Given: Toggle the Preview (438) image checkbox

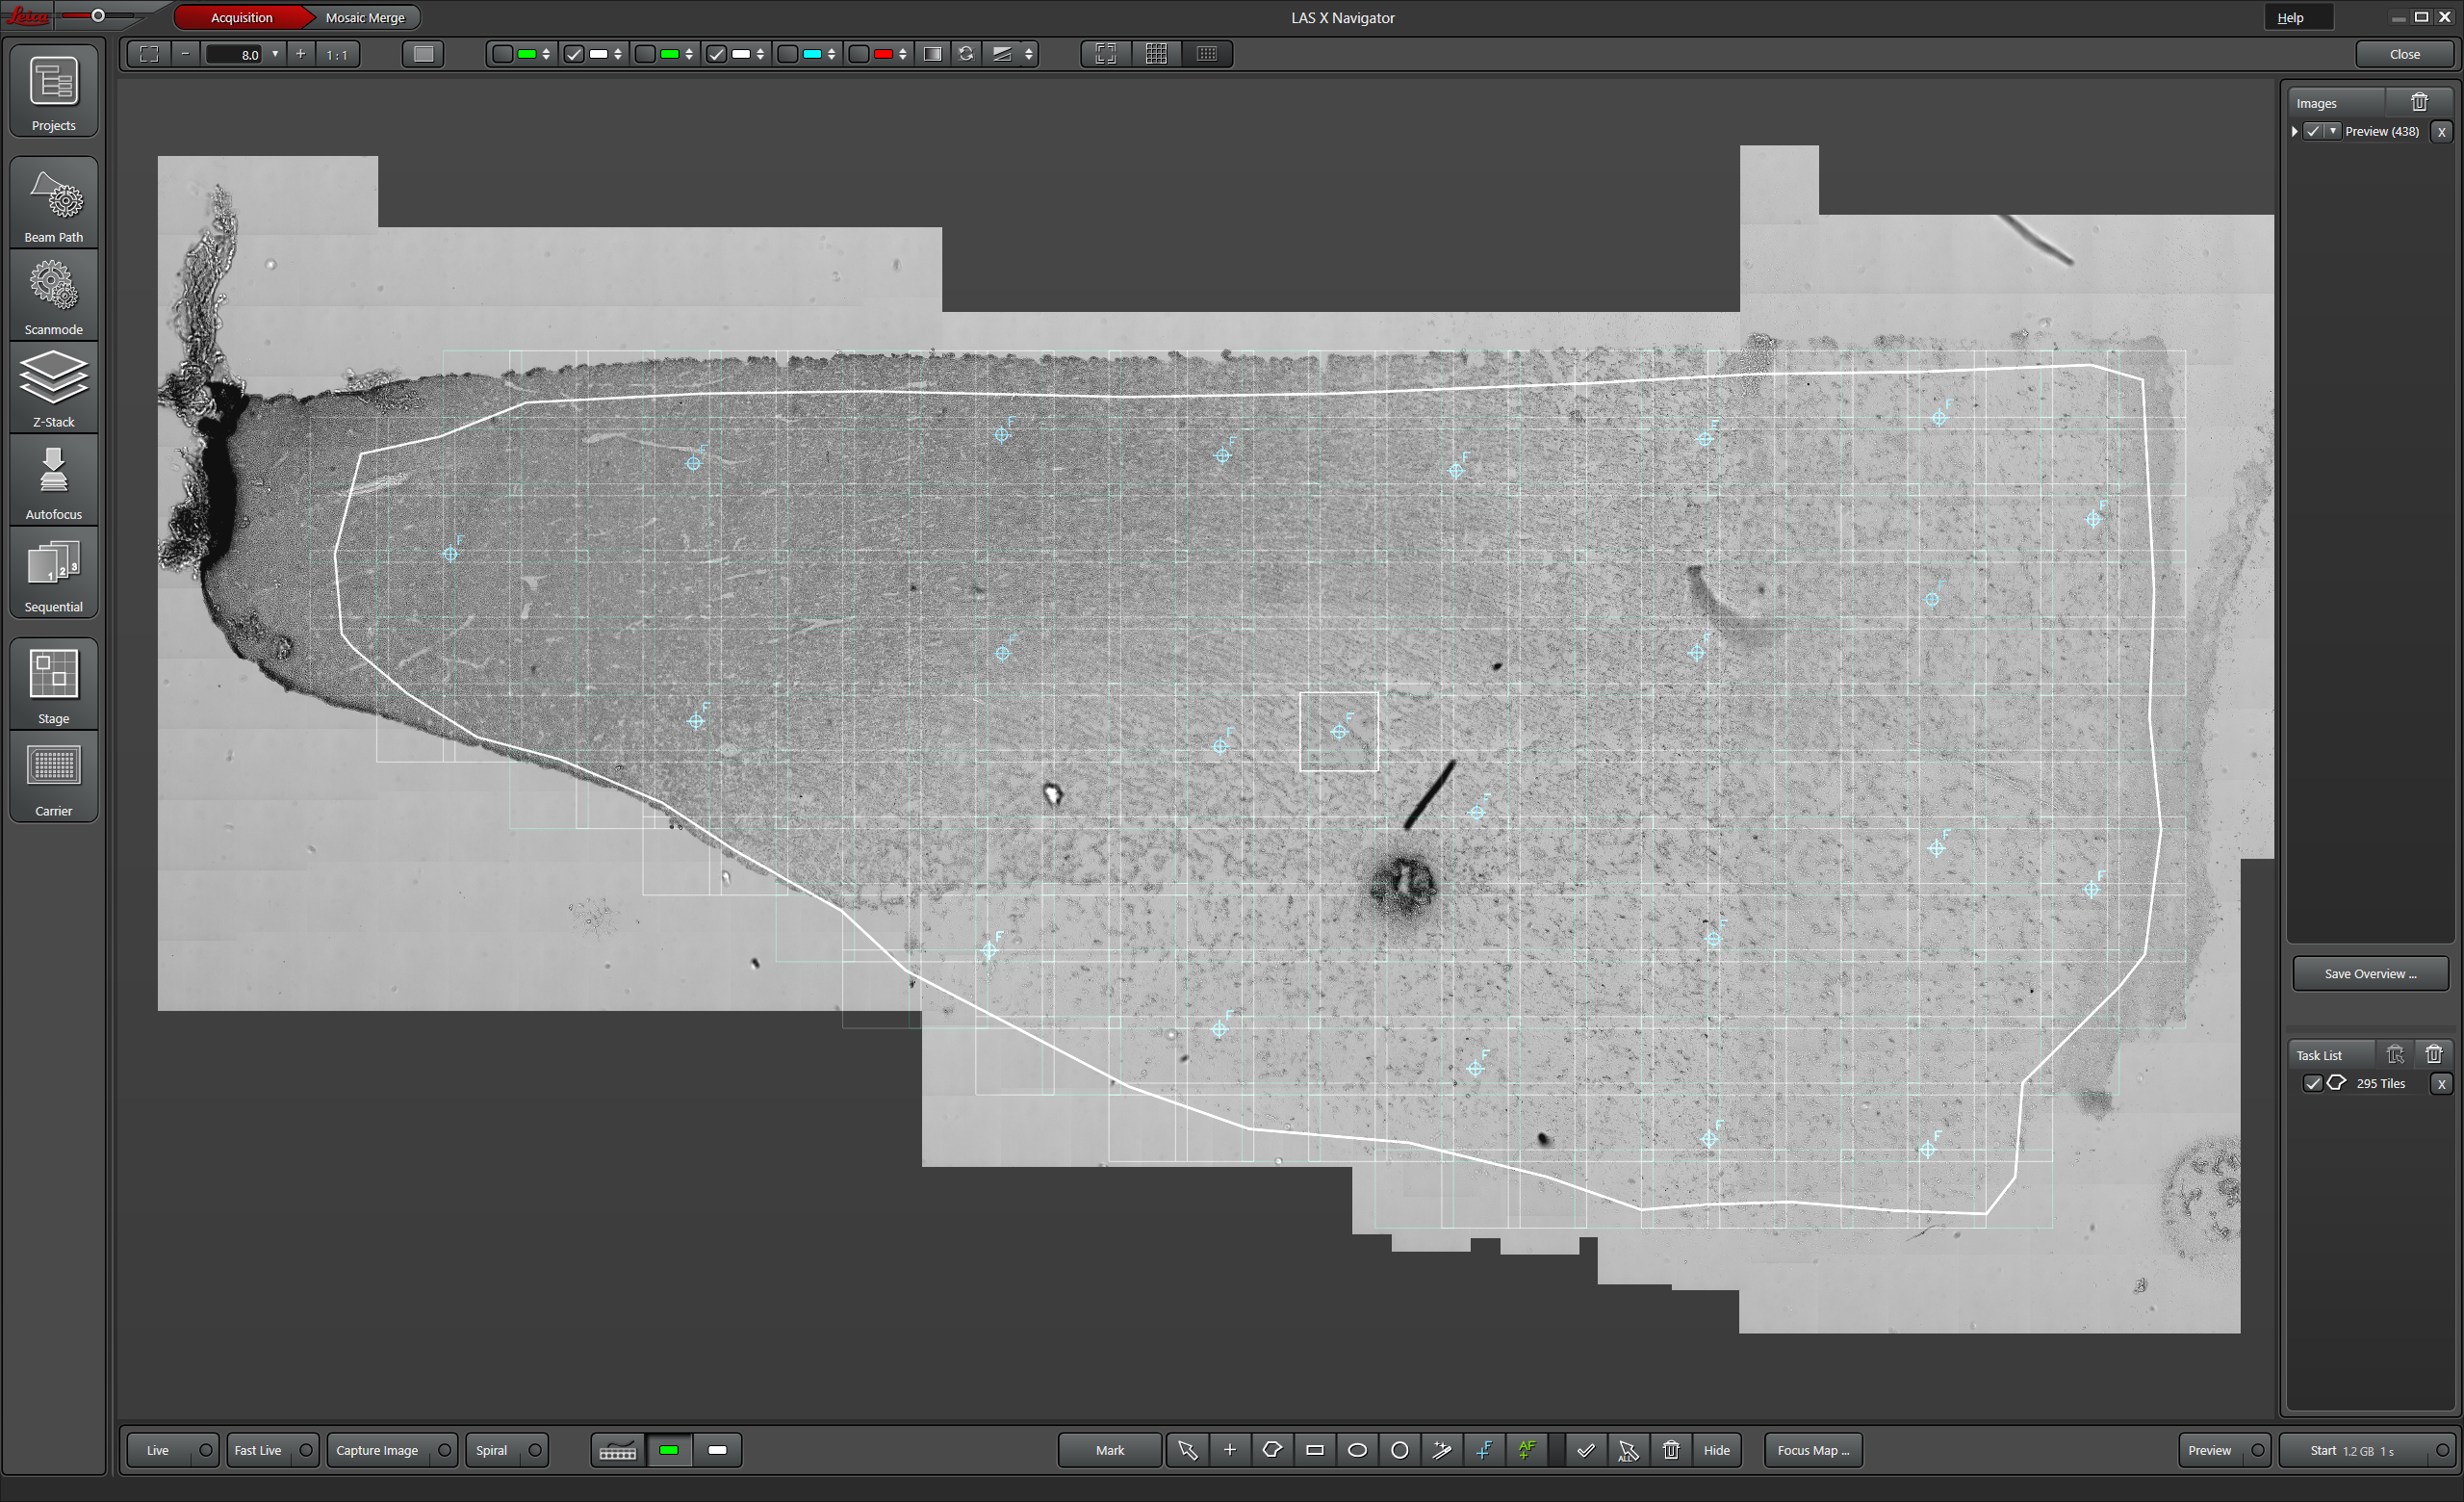Looking at the screenshot, I should pos(2313,131).
